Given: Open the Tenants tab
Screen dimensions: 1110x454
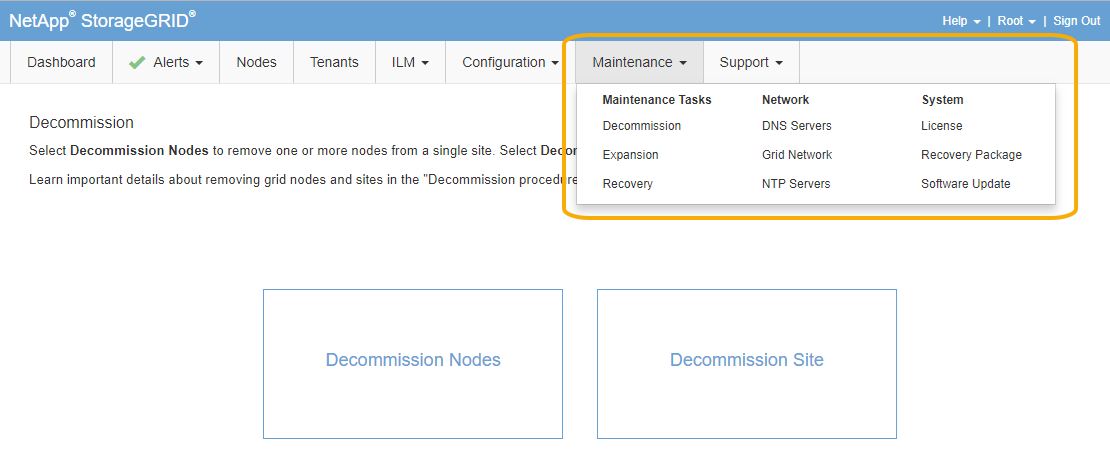Looking at the screenshot, I should (334, 62).
